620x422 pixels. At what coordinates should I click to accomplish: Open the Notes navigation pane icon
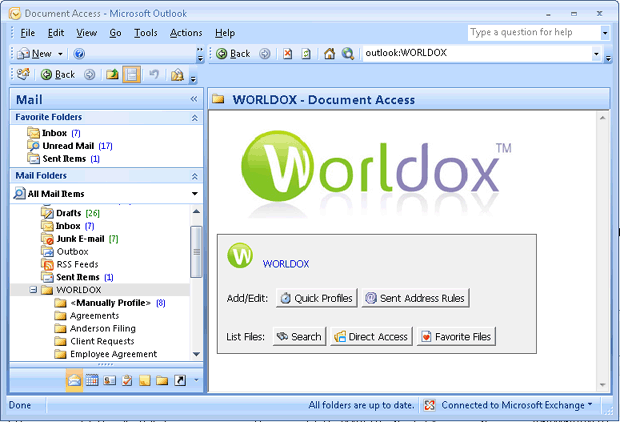point(145,380)
